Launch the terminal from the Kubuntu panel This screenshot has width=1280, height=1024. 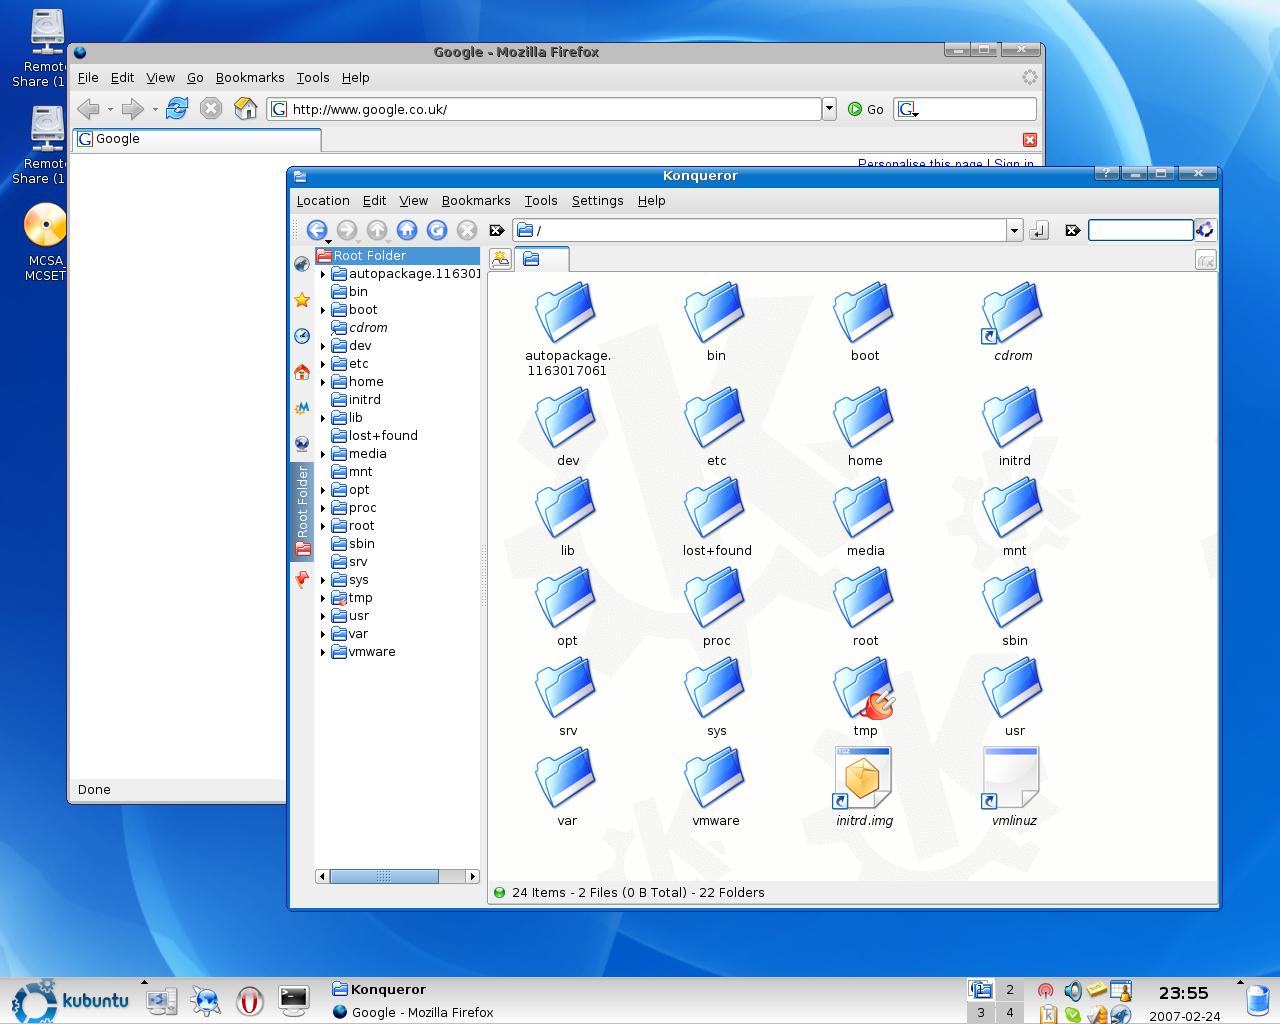pos(293,999)
